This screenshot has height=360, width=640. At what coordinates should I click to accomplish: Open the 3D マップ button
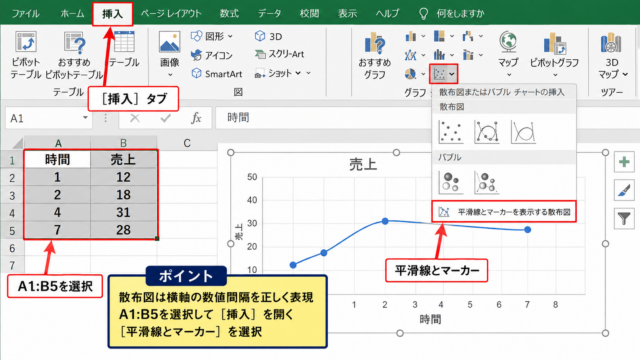click(x=612, y=55)
